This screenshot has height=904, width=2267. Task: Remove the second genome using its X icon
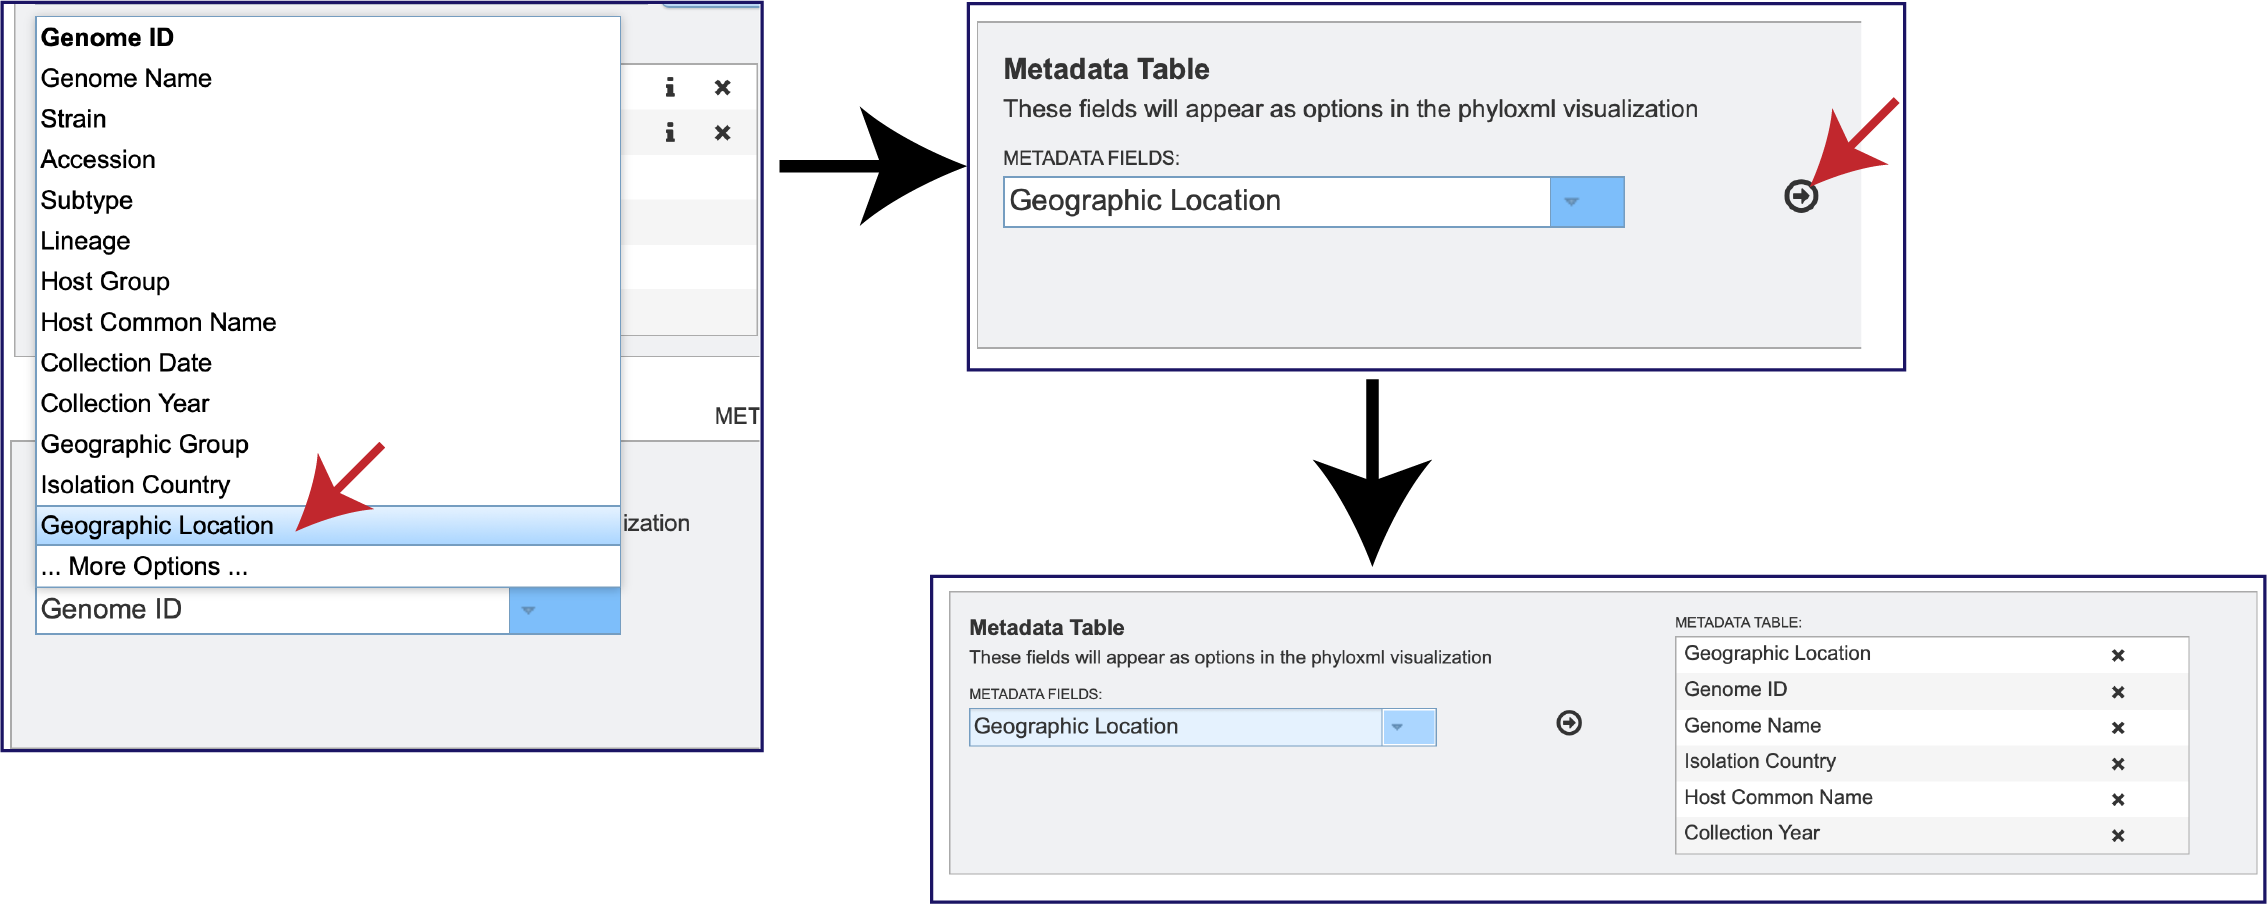pyautogui.click(x=723, y=132)
